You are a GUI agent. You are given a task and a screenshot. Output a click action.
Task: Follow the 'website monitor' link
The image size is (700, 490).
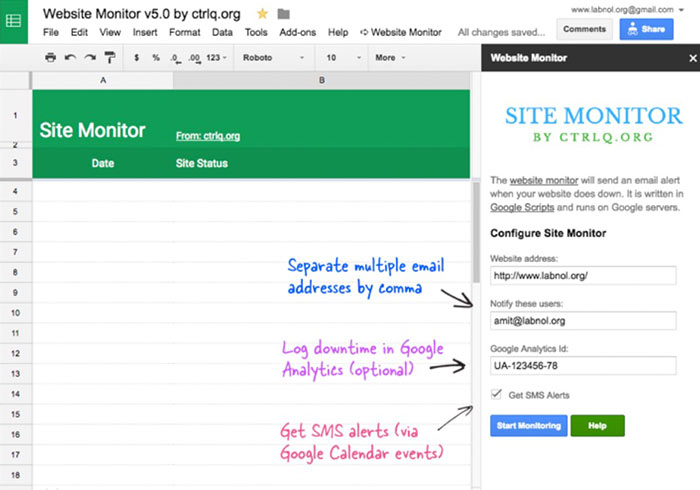tap(544, 180)
